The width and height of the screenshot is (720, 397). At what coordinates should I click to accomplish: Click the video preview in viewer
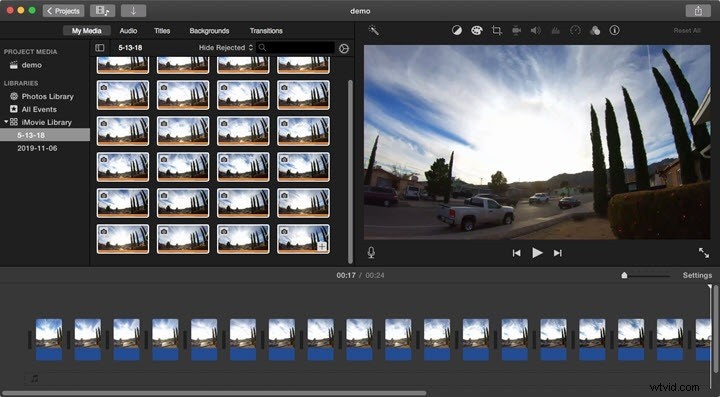pos(537,142)
